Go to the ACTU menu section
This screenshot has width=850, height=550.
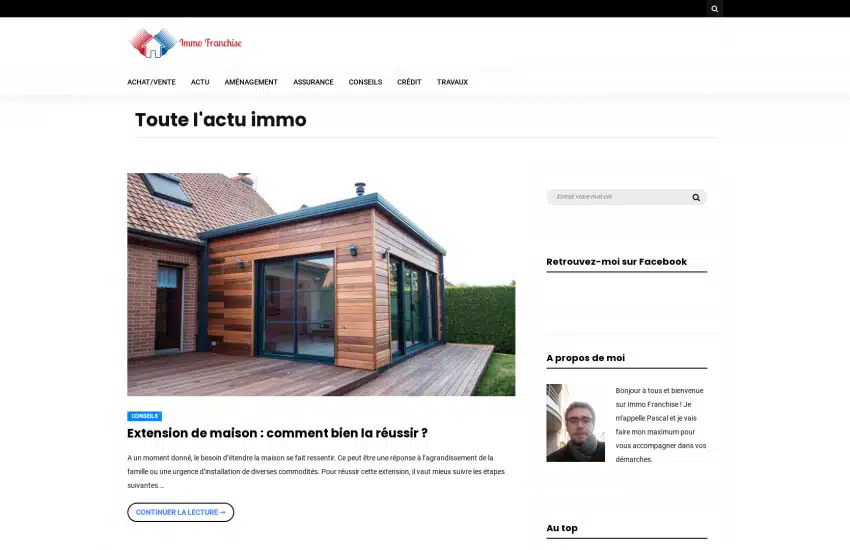tap(200, 82)
